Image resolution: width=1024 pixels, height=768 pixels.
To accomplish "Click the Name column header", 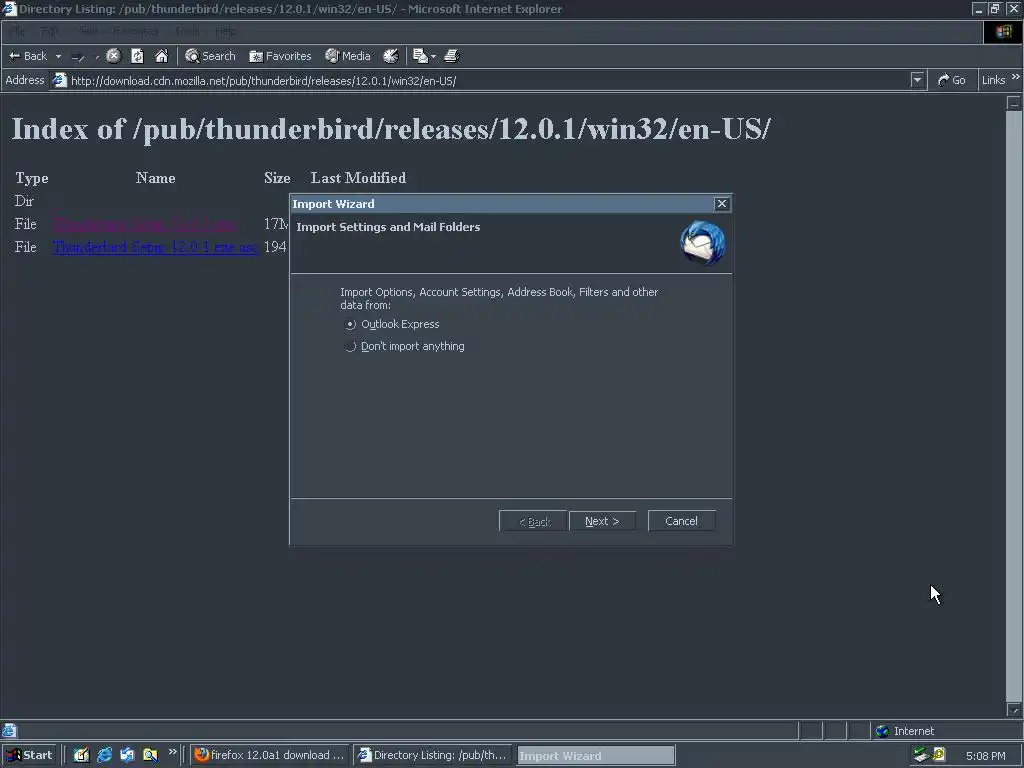I will [155, 178].
